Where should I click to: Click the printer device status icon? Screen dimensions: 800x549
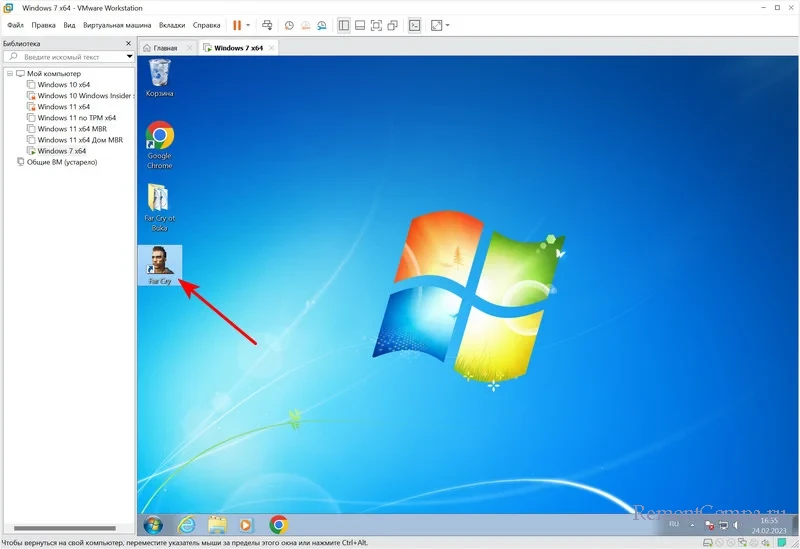(753, 543)
